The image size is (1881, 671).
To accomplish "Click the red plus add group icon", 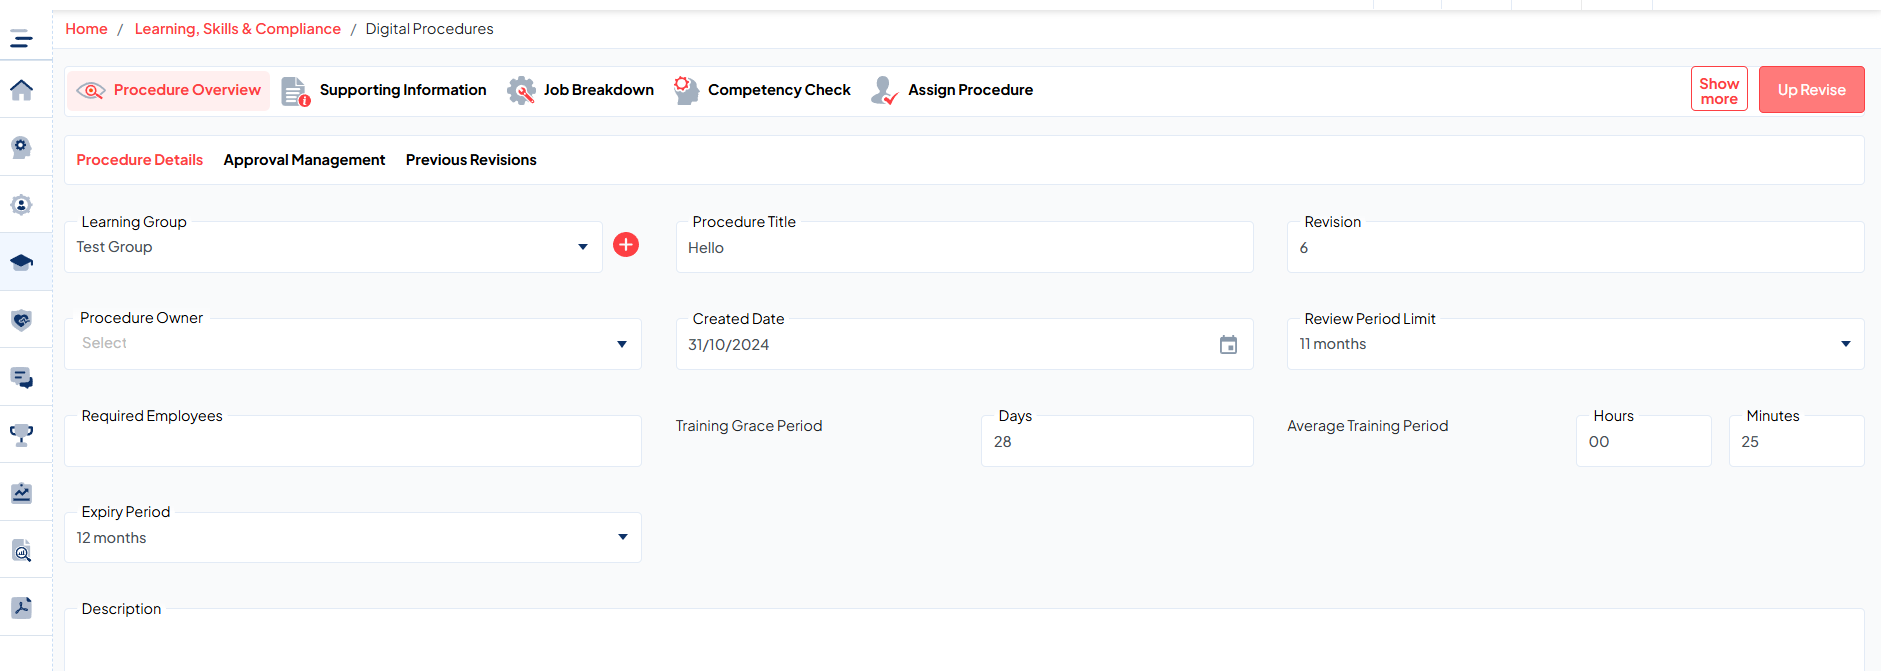I will pos(626,245).
